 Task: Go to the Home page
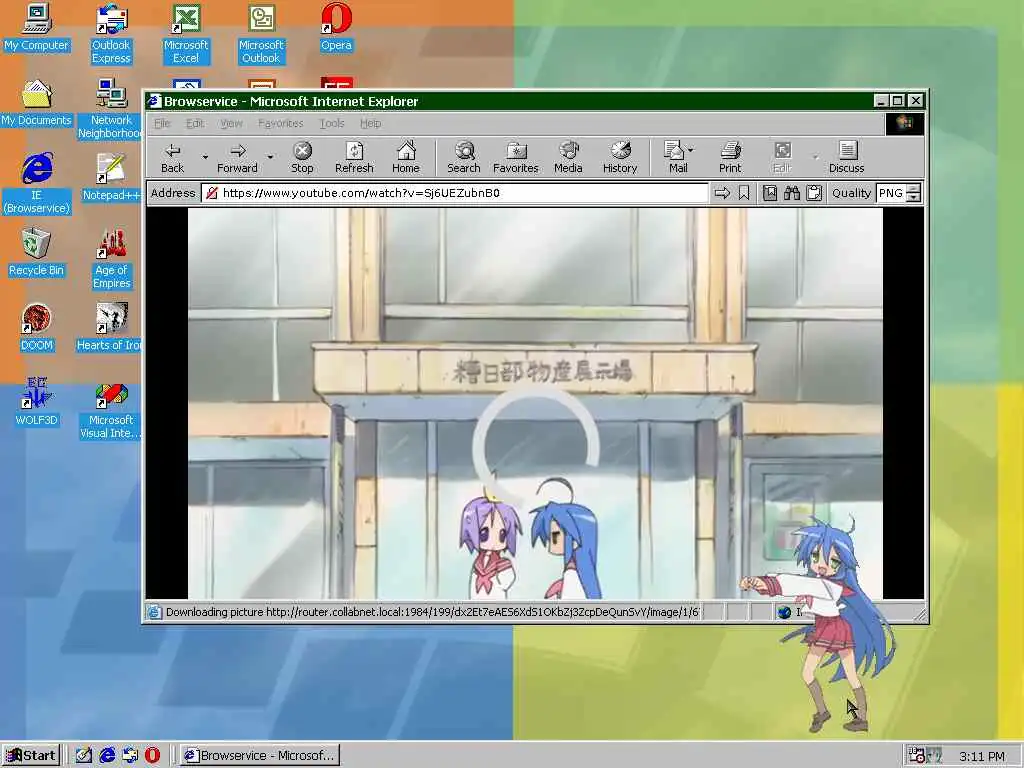pyautogui.click(x=406, y=157)
